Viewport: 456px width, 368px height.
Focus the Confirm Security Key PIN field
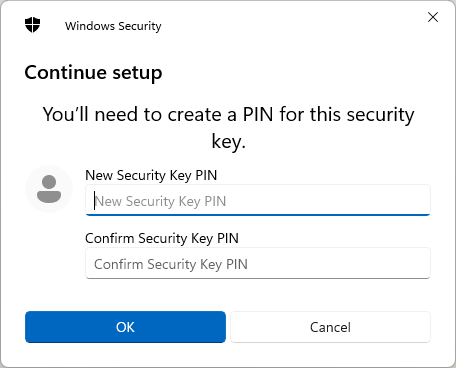(258, 263)
